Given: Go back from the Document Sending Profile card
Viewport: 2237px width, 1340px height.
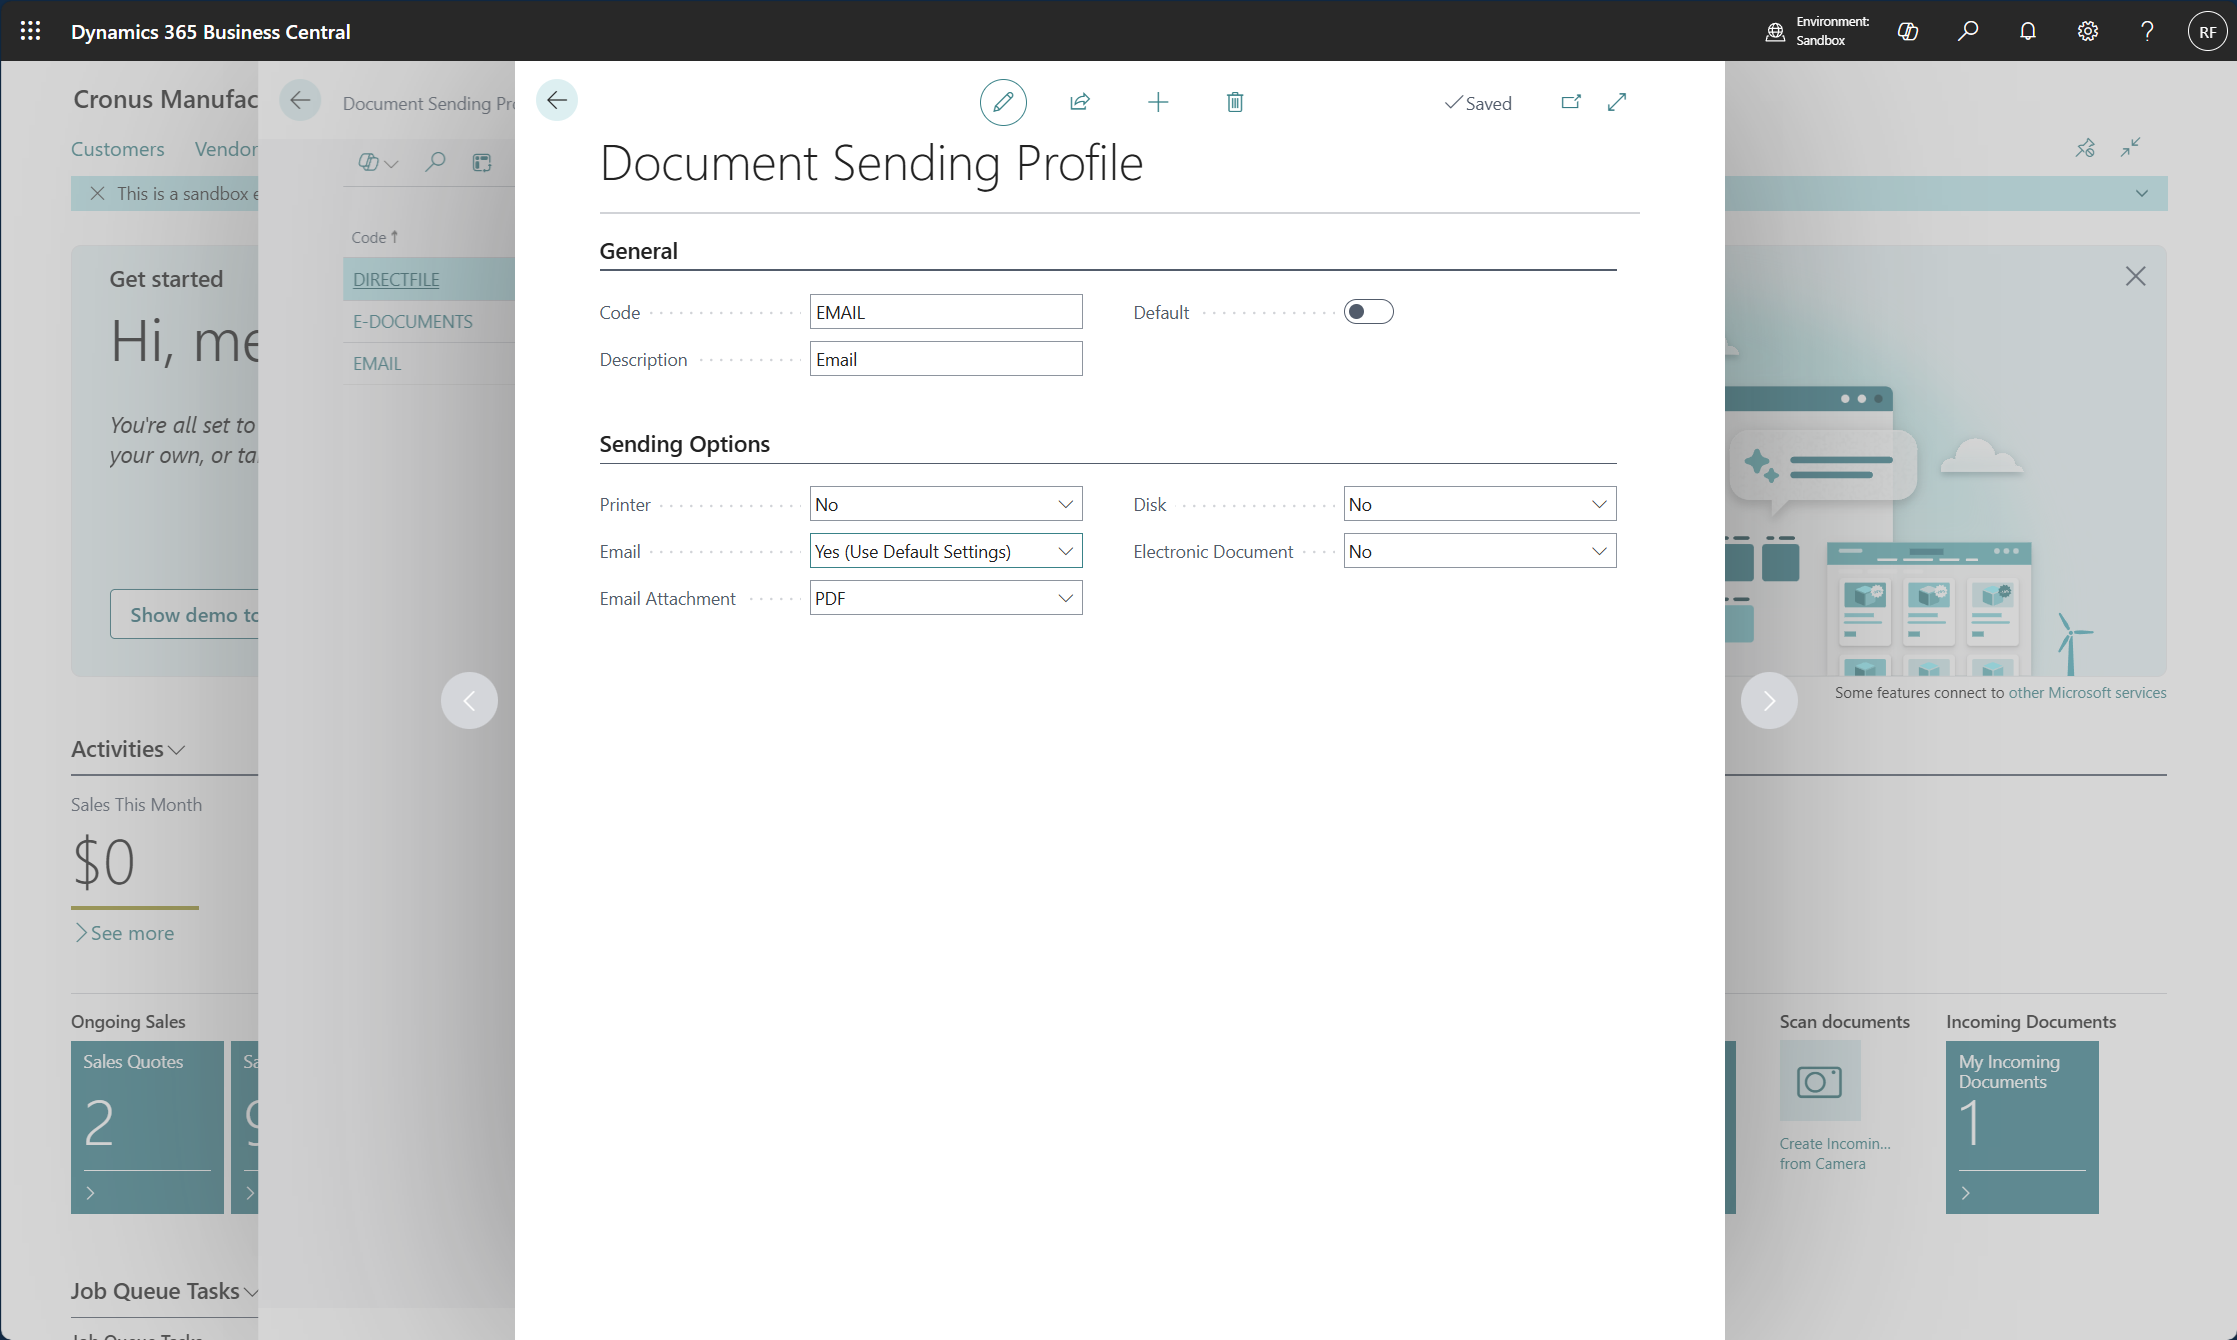Looking at the screenshot, I should tap(557, 100).
